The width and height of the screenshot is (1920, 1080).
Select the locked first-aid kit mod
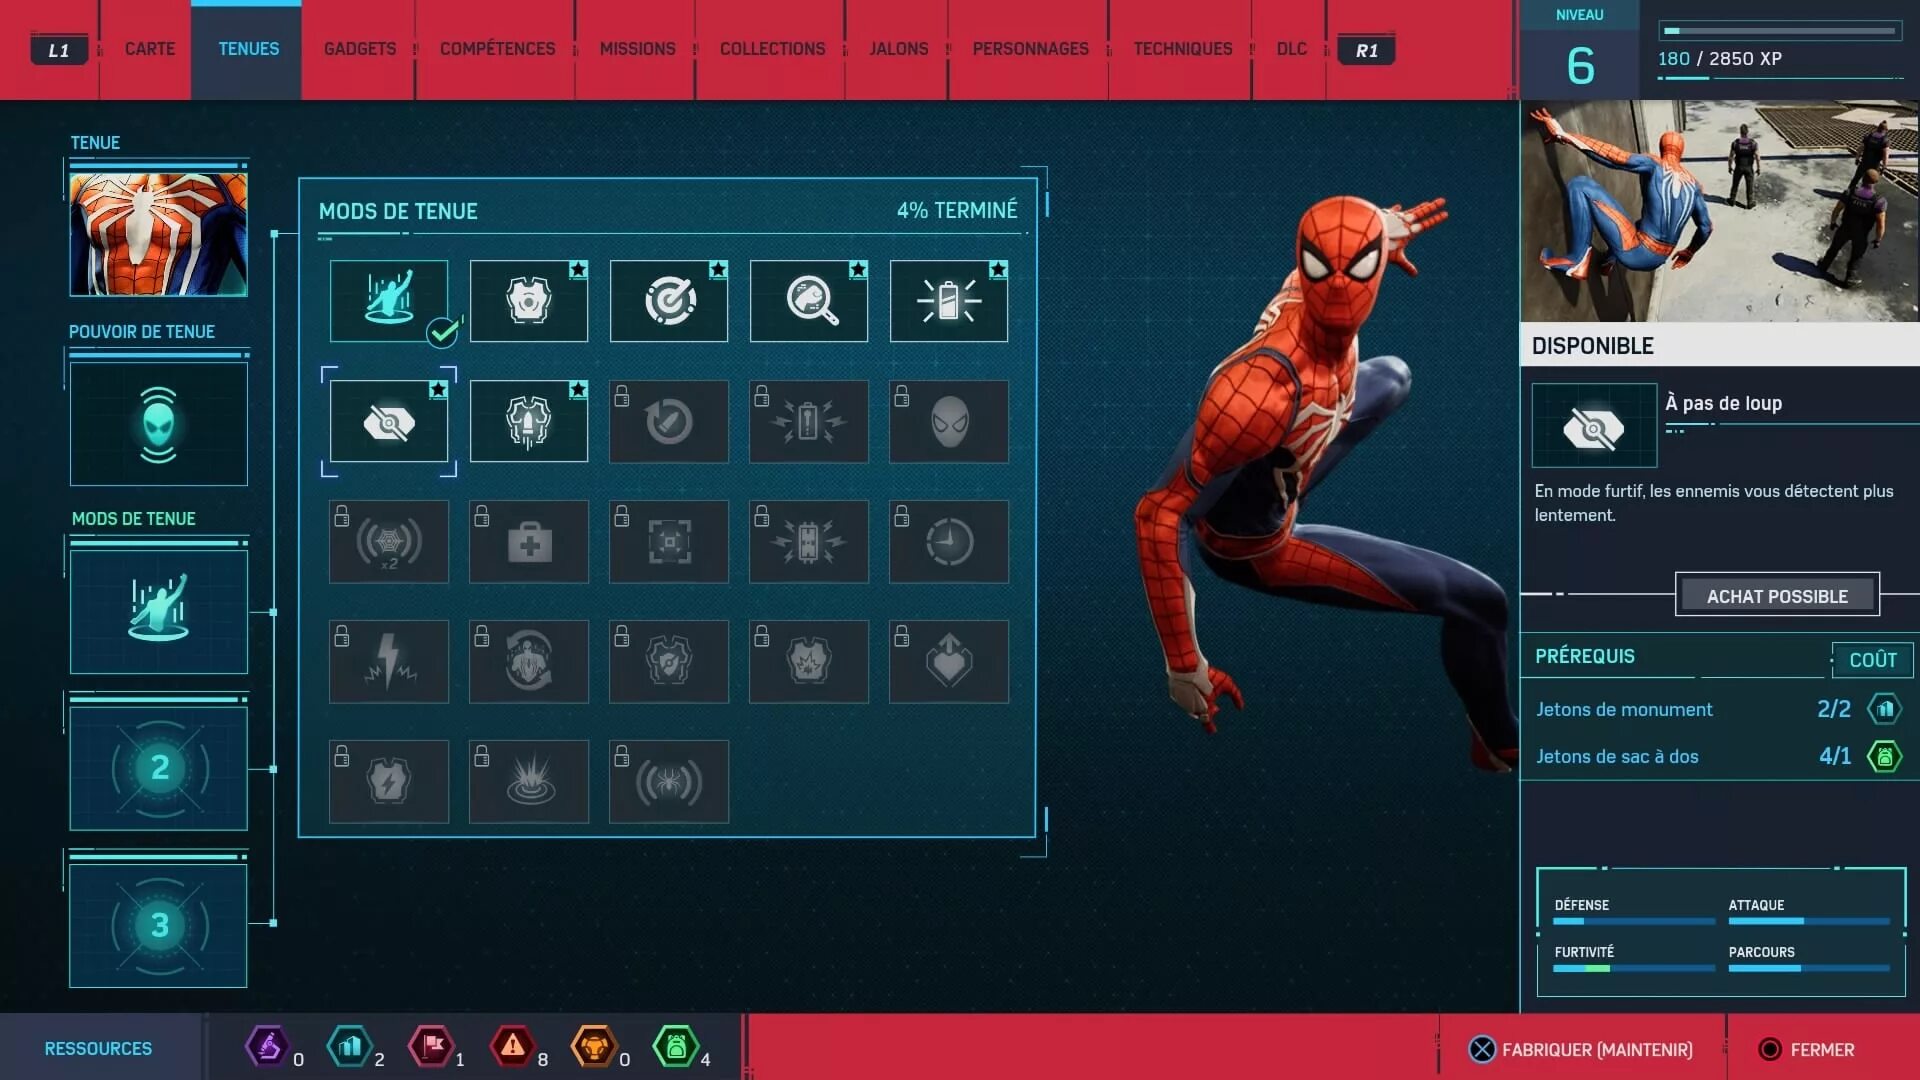coord(528,542)
